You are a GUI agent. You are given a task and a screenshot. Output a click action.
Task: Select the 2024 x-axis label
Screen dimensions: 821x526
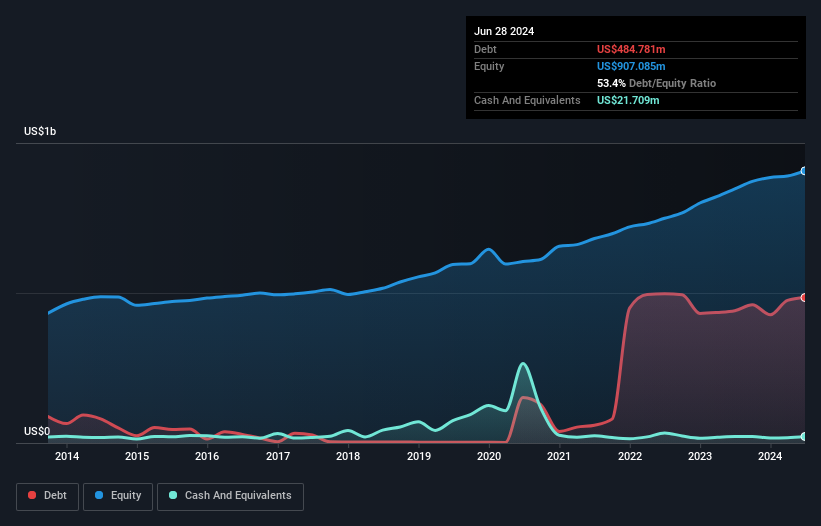coord(770,456)
